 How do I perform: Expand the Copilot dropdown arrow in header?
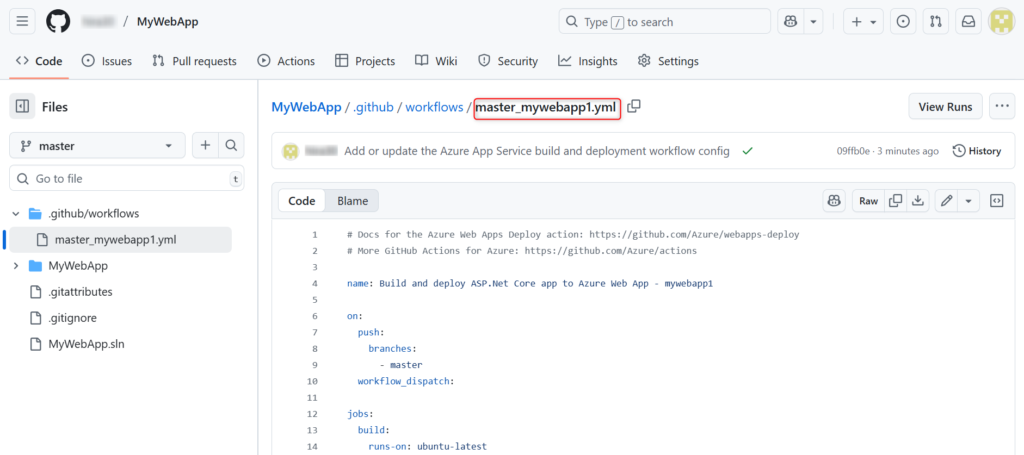(813, 22)
